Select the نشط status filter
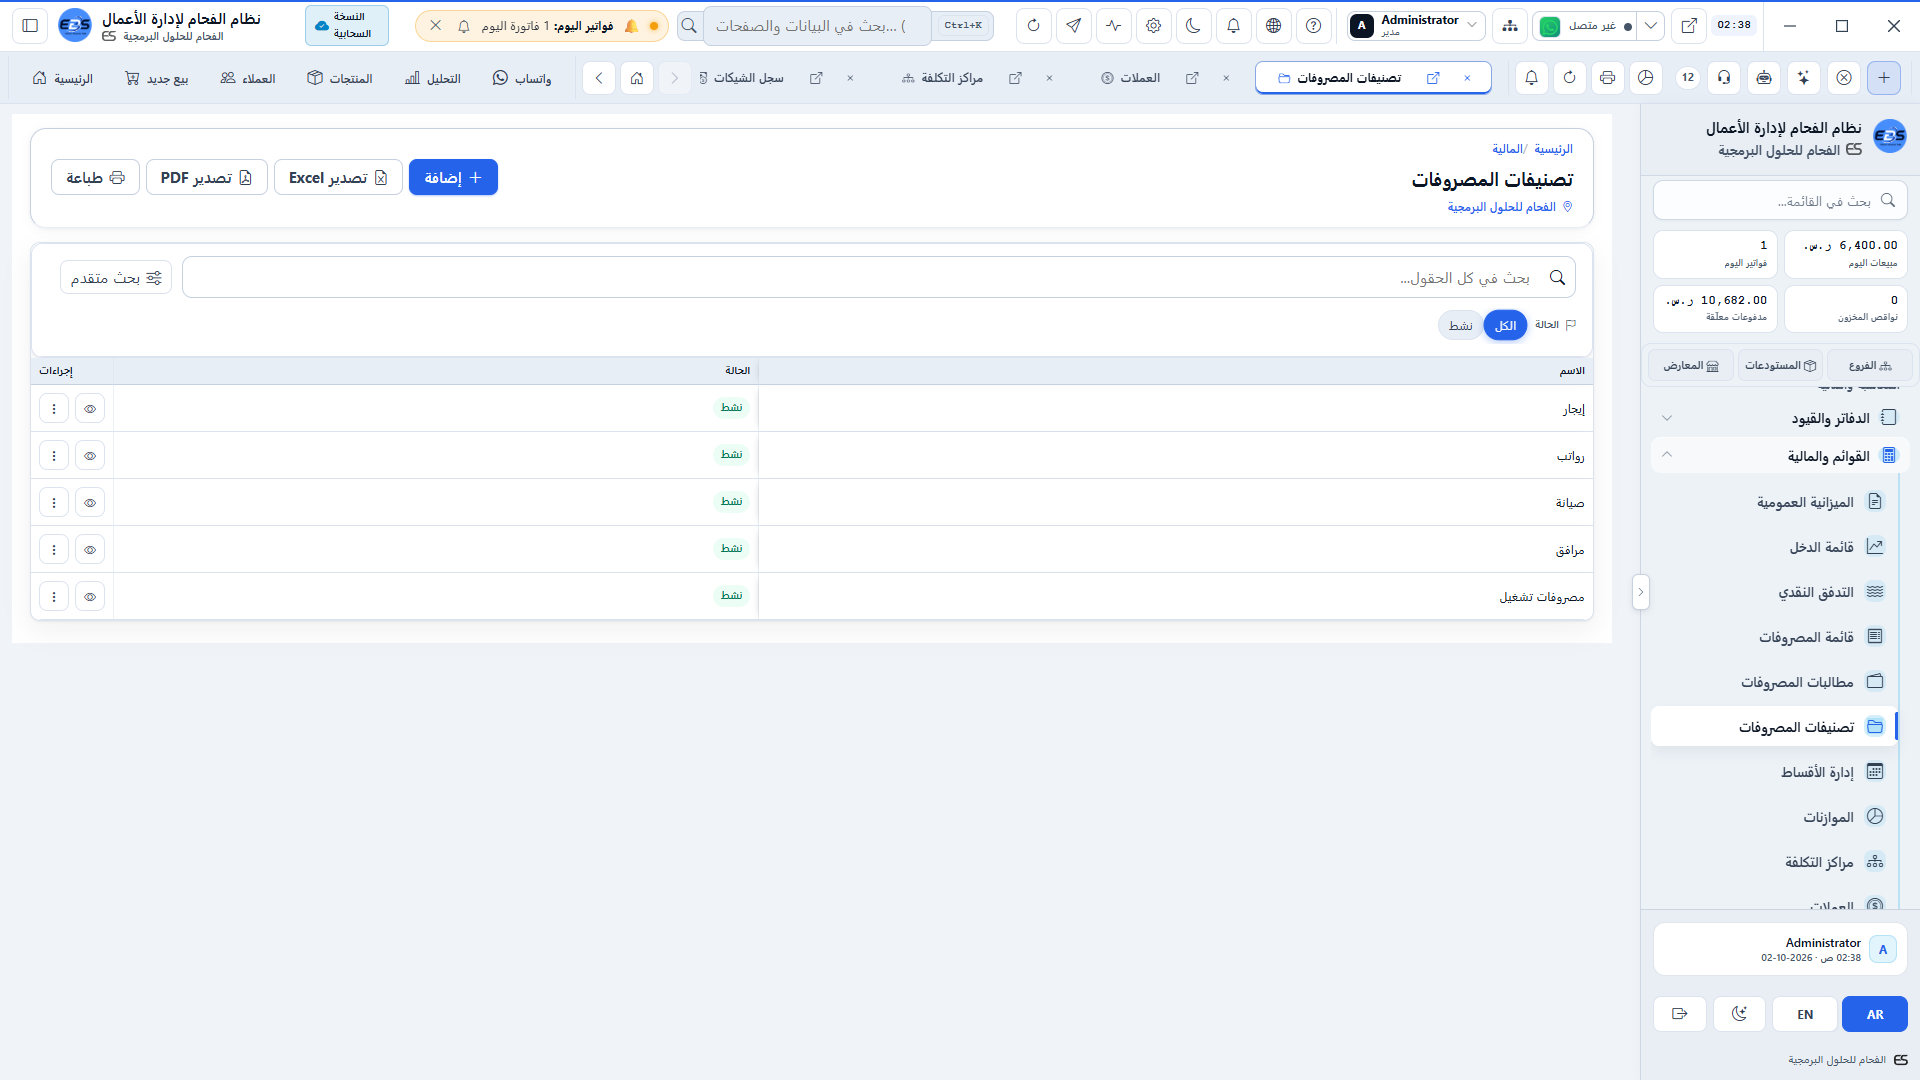Image resolution: width=1920 pixels, height=1080 pixels. (x=1461, y=325)
